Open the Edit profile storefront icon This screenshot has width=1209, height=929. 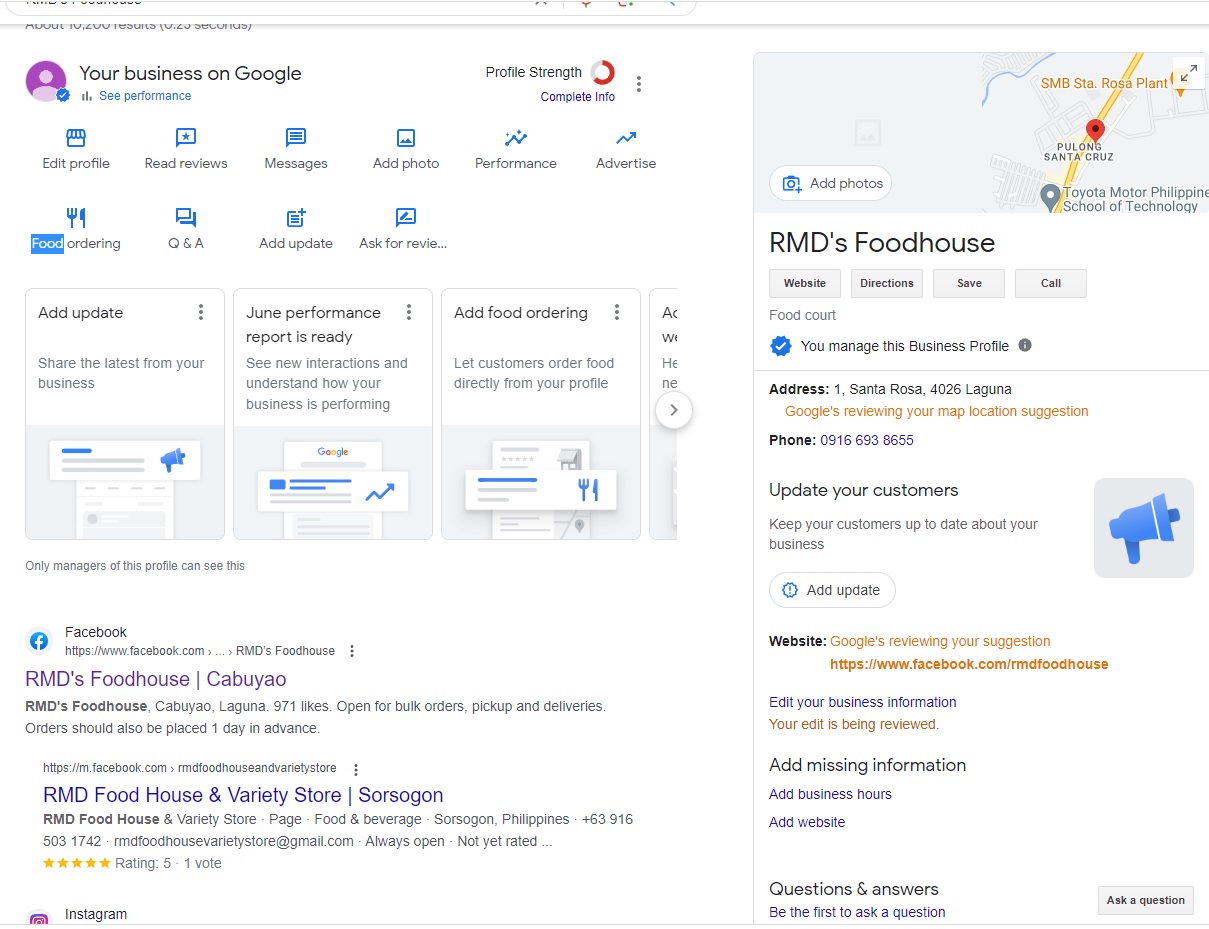[76, 138]
